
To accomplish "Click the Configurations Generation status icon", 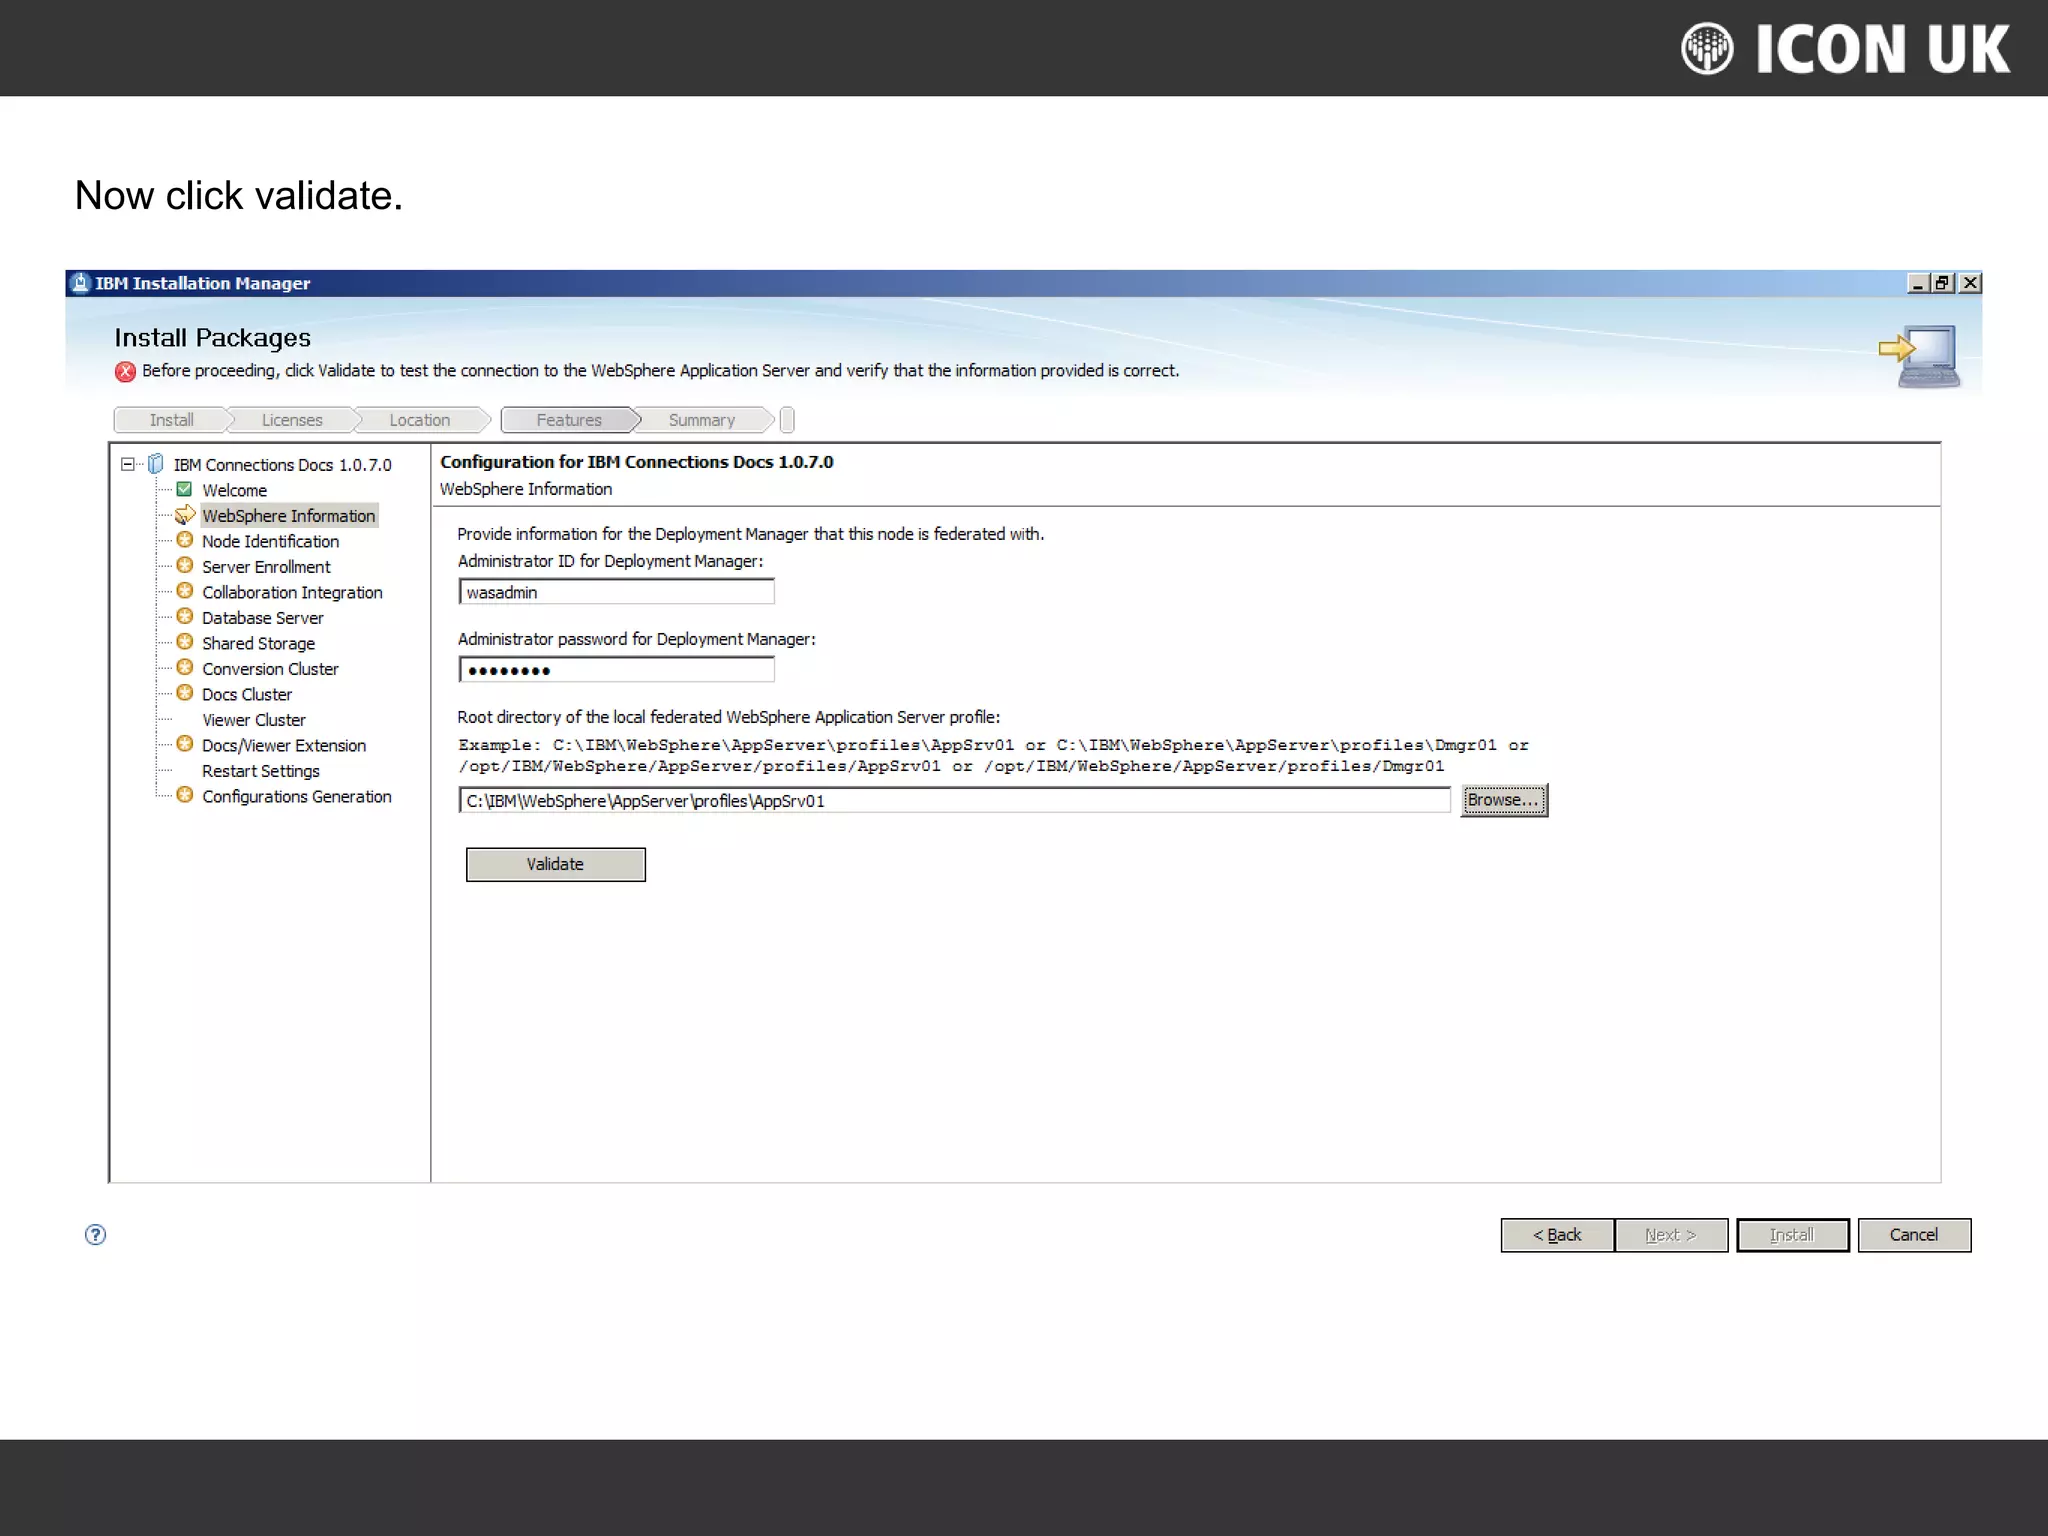I will pyautogui.click(x=185, y=795).
